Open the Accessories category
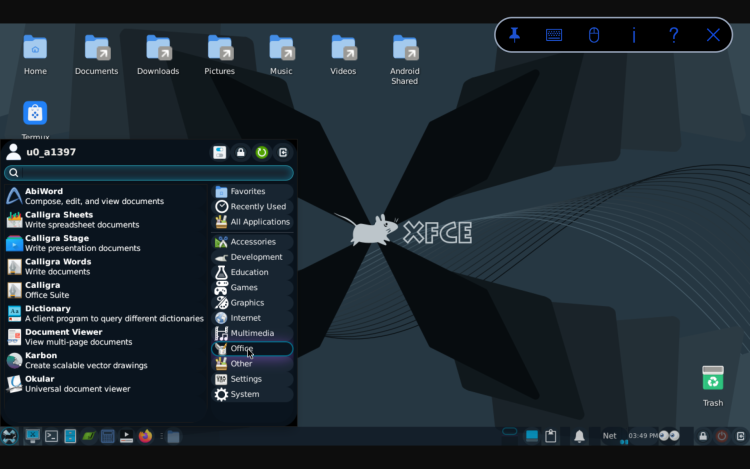The width and height of the screenshot is (750, 469). tap(252, 242)
